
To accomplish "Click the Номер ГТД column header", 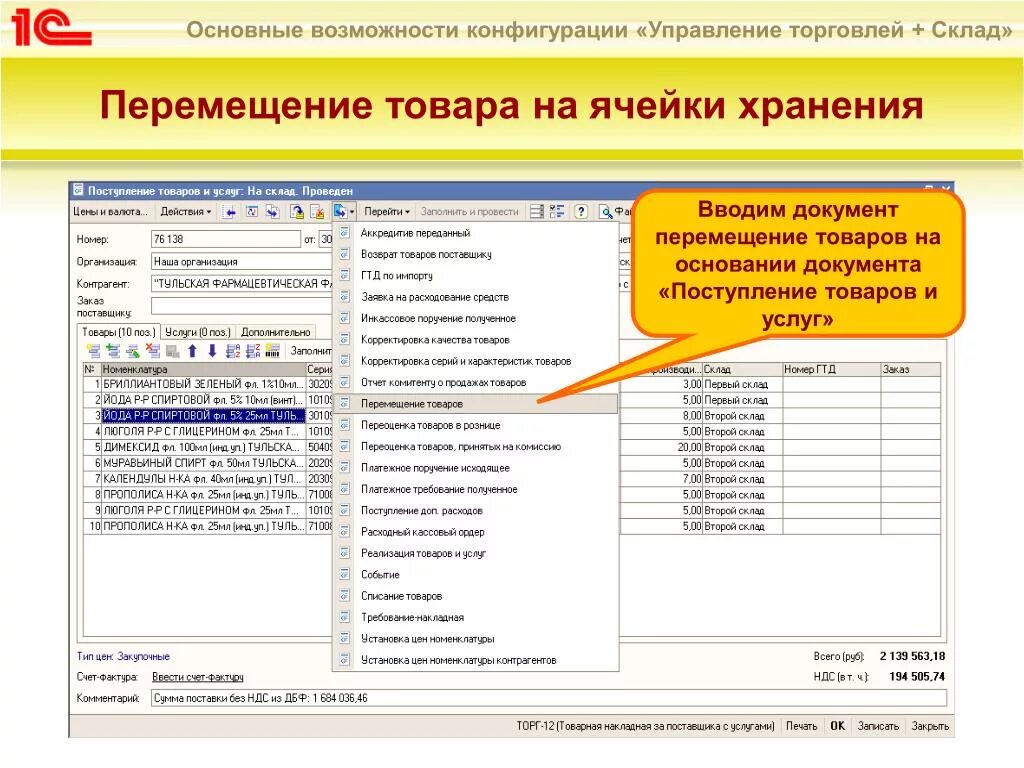I will pos(831,370).
